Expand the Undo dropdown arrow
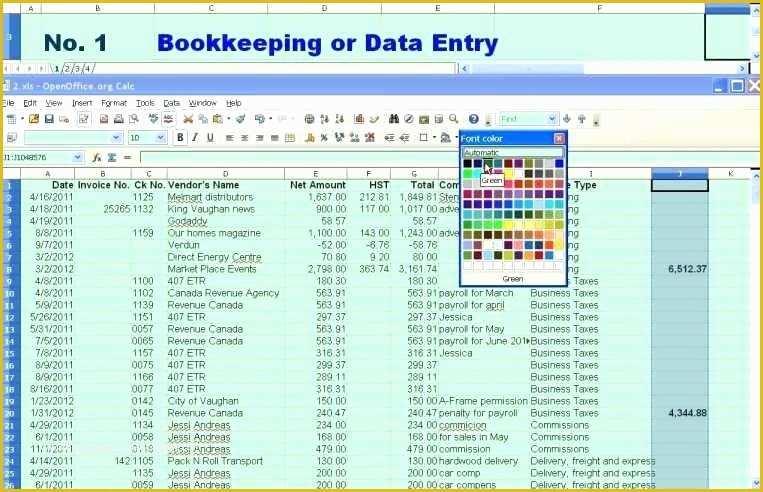The width and height of the screenshot is (763, 492). [271, 119]
